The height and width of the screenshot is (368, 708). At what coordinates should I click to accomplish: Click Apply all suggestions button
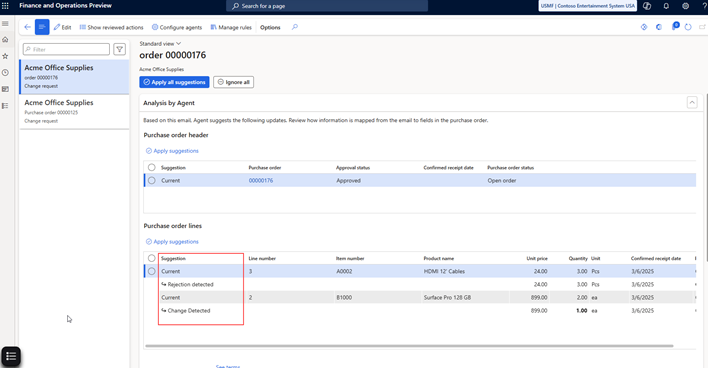click(x=174, y=82)
